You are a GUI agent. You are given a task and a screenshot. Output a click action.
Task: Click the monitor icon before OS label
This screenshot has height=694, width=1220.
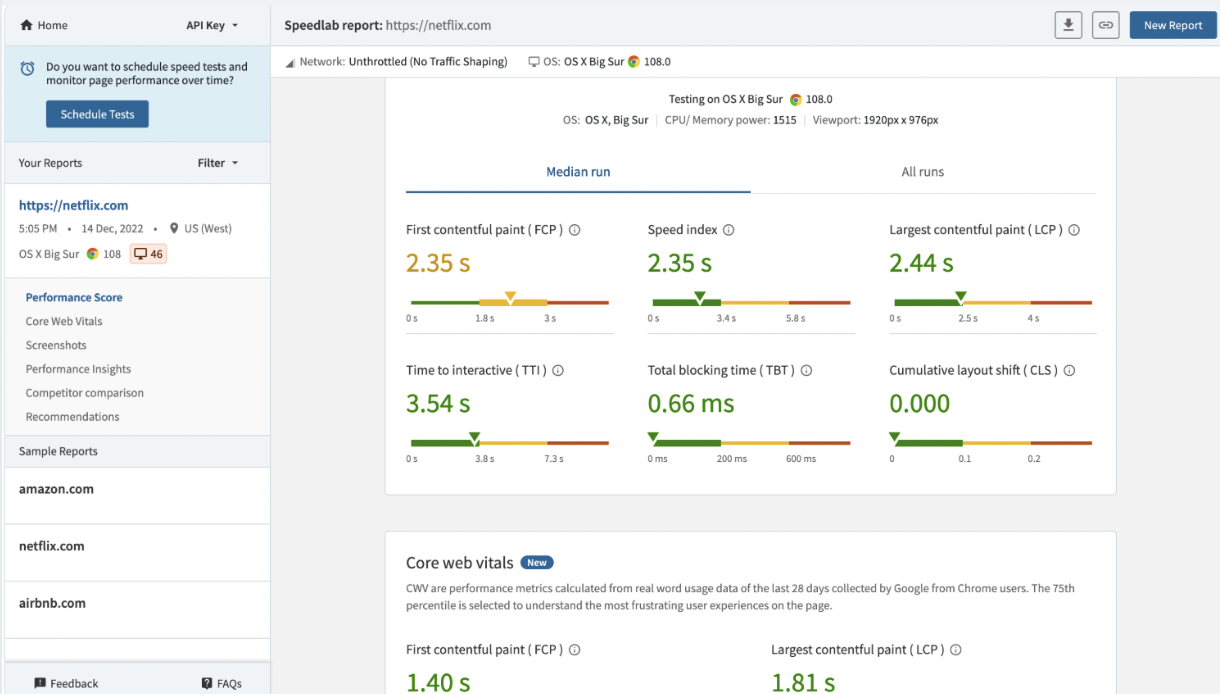coord(534,62)
